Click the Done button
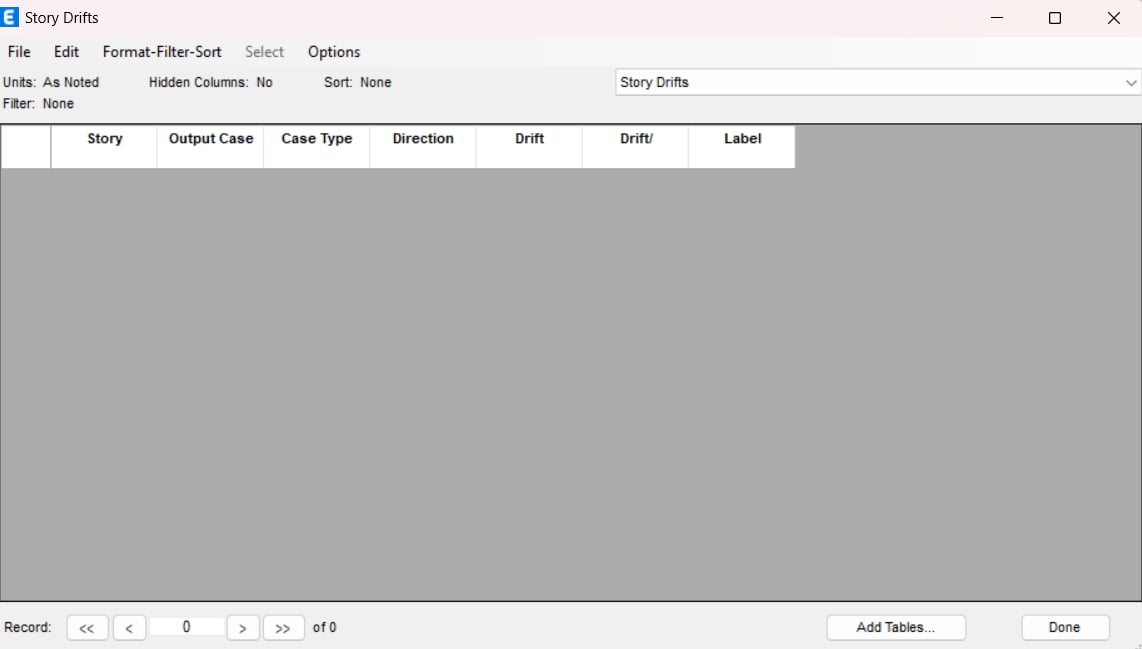Image resolution: width=1142 pixels, height=649 pixels. pyautogui.click(x=1065, y=628)
